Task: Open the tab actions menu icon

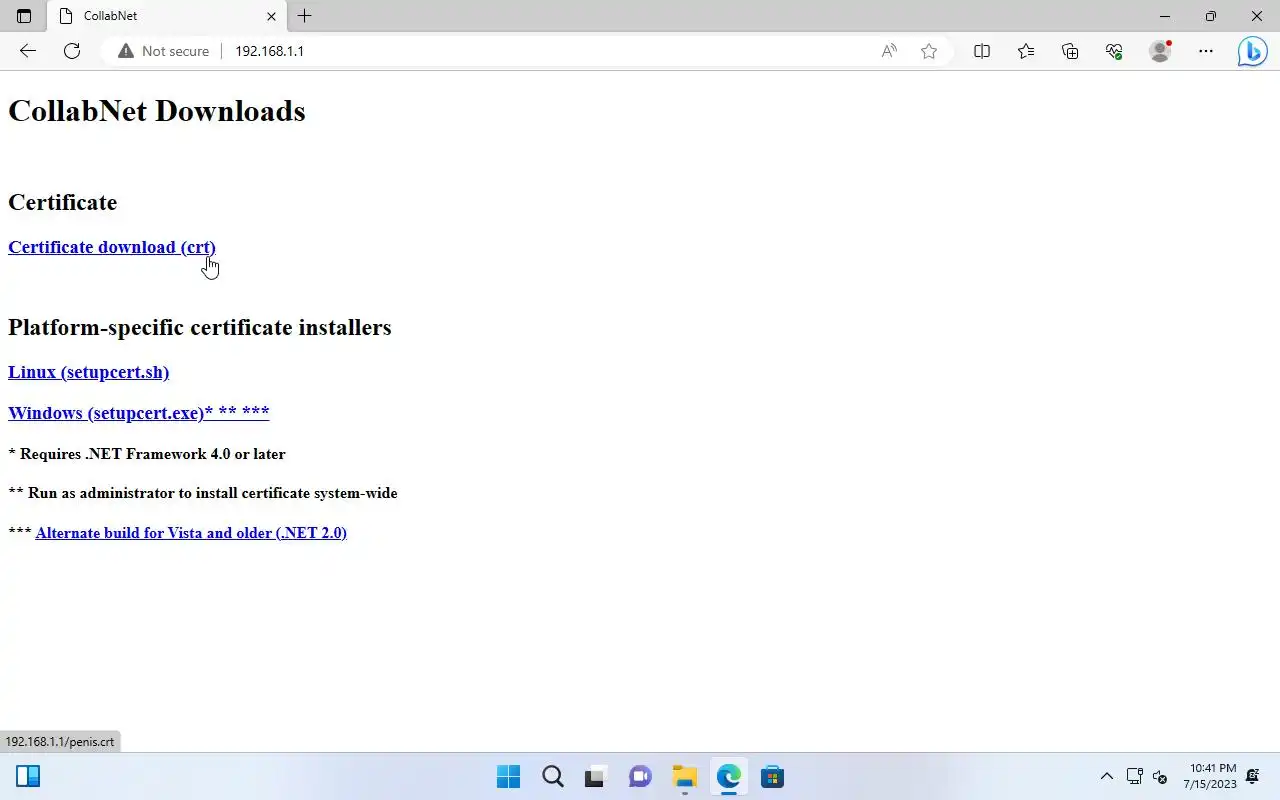Action: pyautogui.click(x=24, y=16)
